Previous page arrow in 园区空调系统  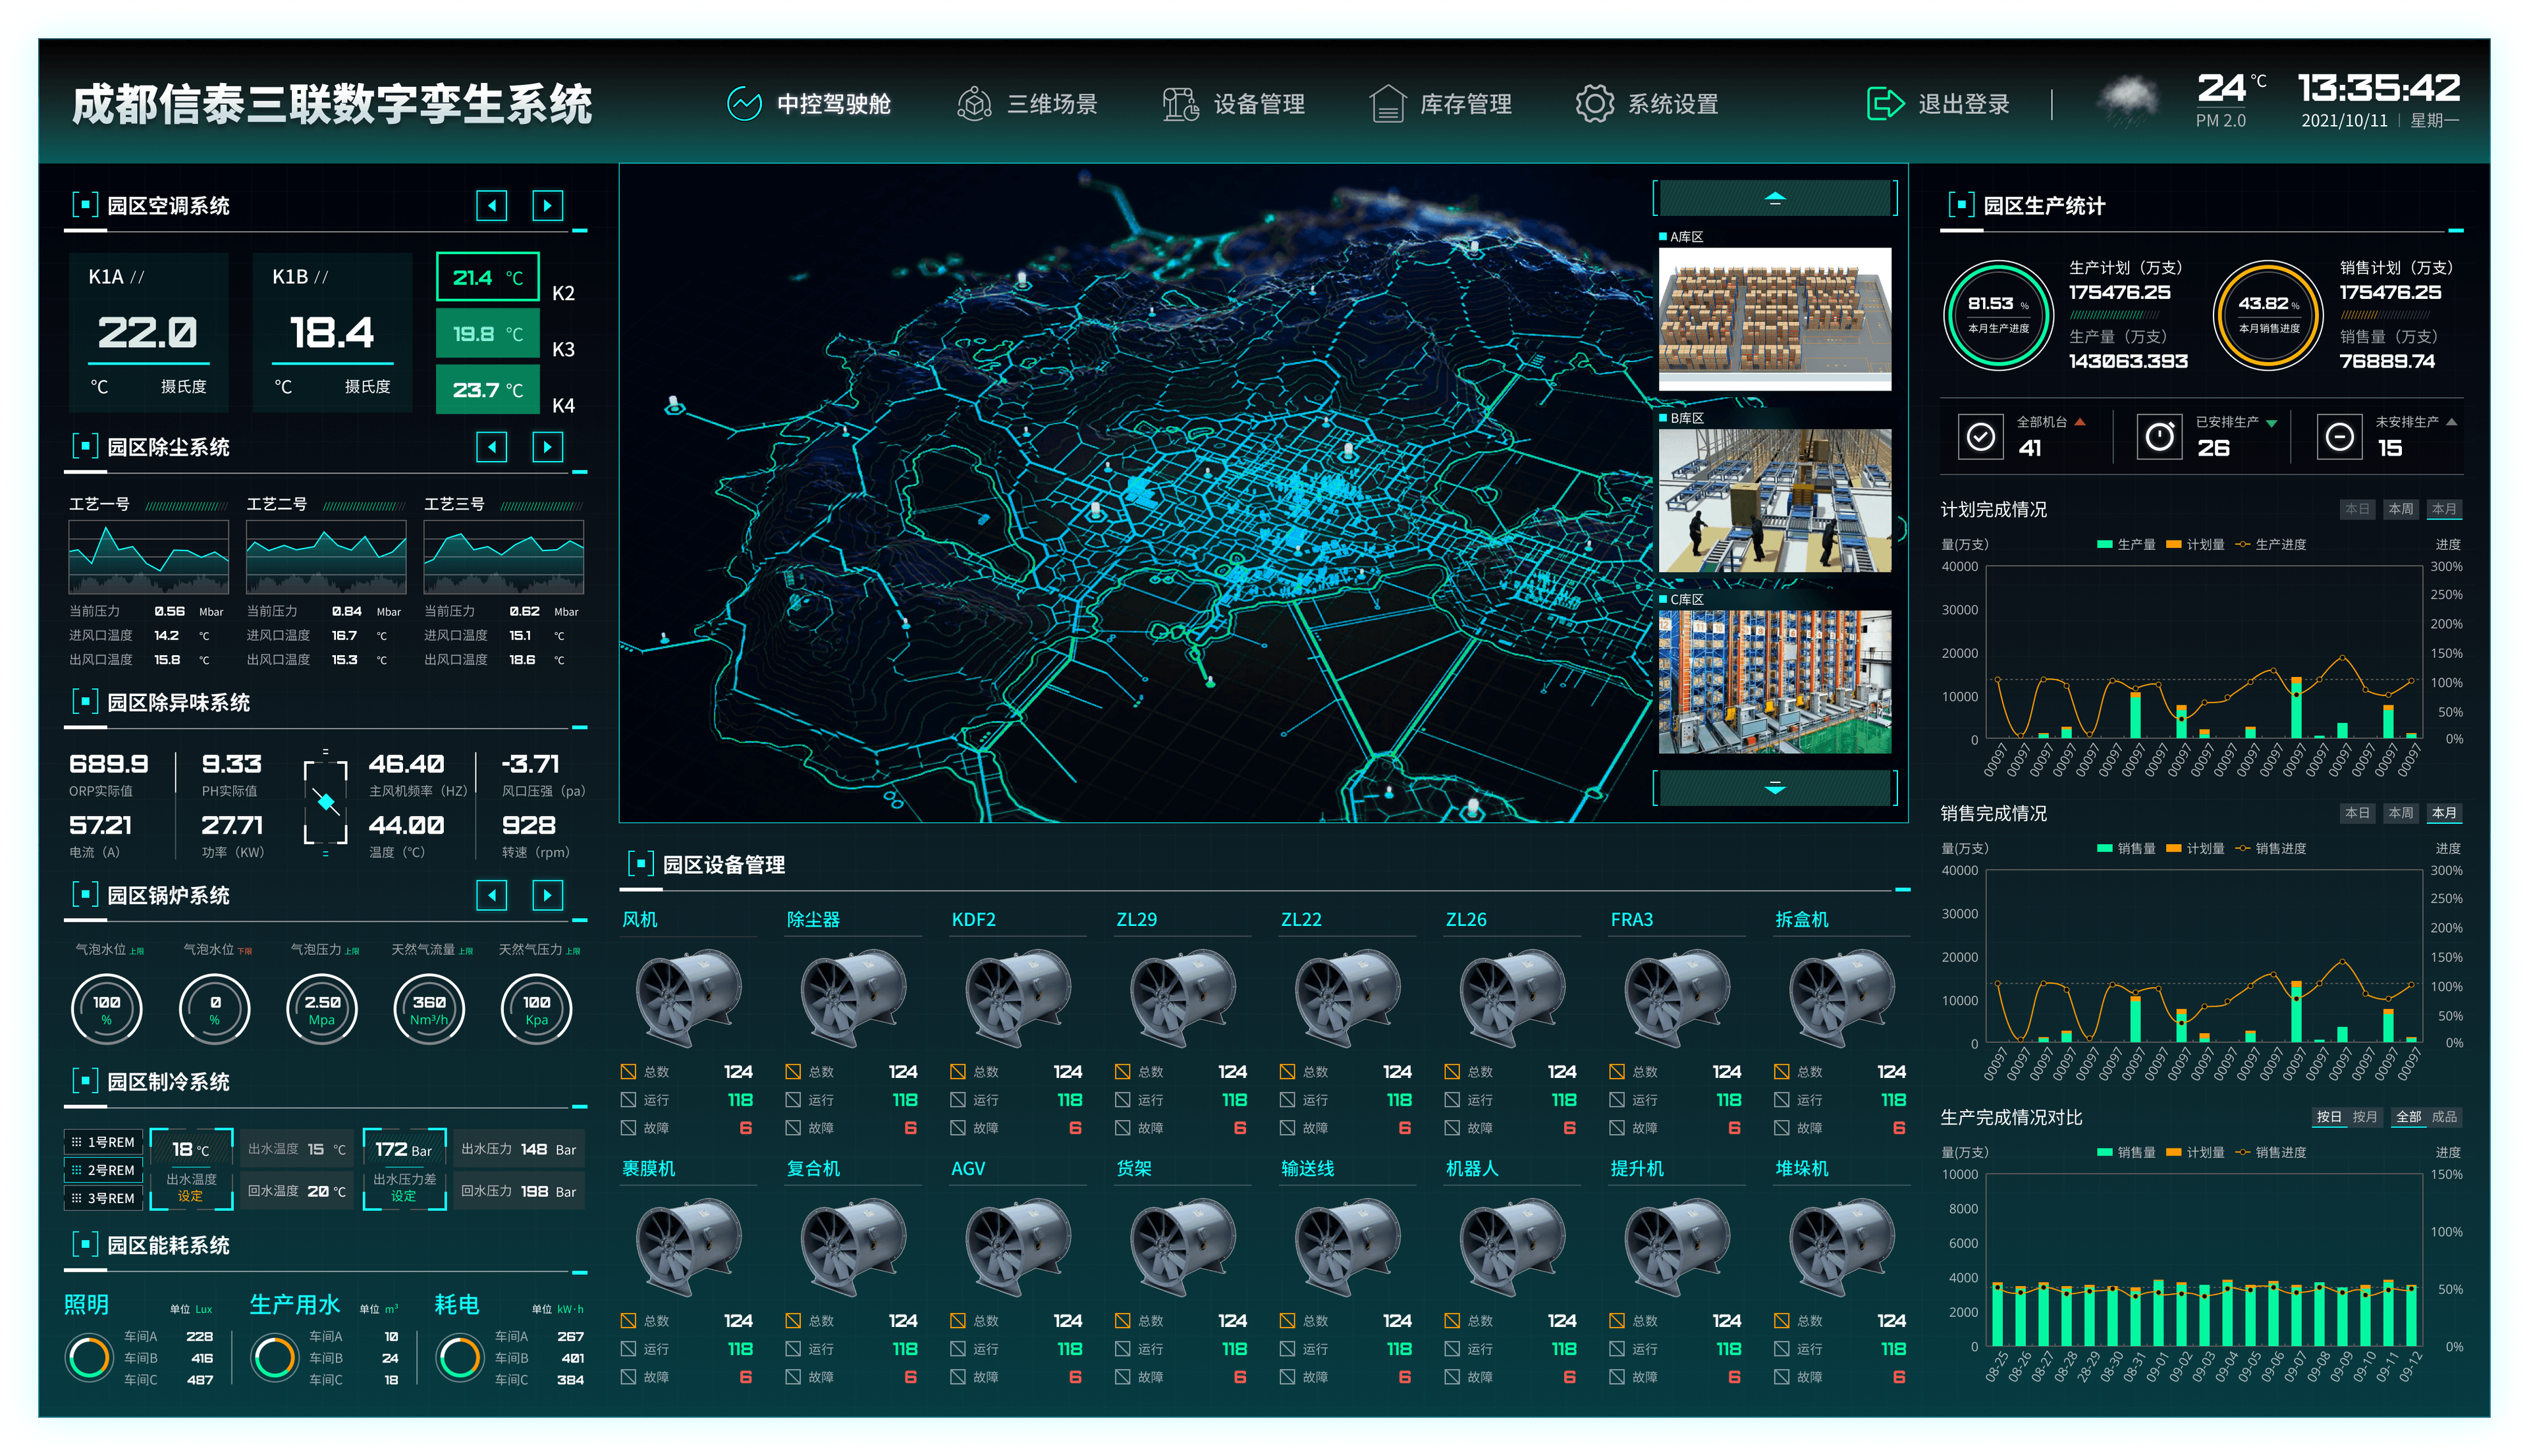[491, 206]
